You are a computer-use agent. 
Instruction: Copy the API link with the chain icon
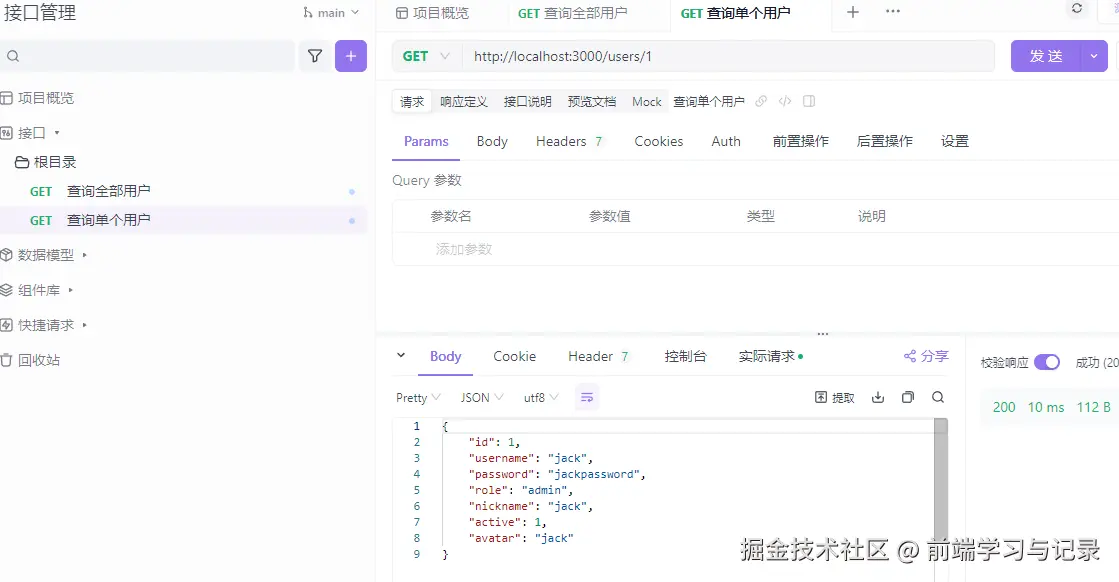[x=761, y=101]
